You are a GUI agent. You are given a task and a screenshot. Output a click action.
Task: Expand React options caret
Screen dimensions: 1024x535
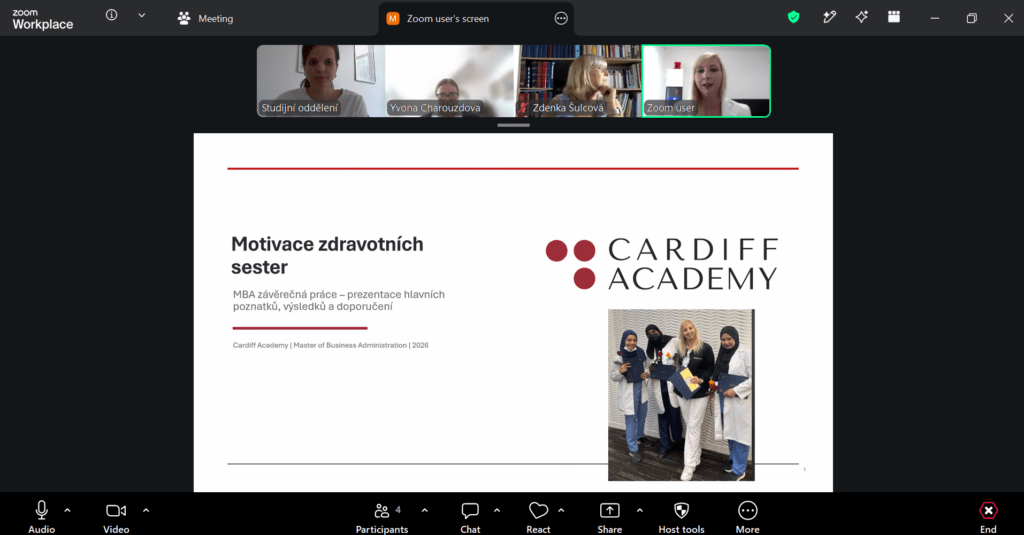561,511
